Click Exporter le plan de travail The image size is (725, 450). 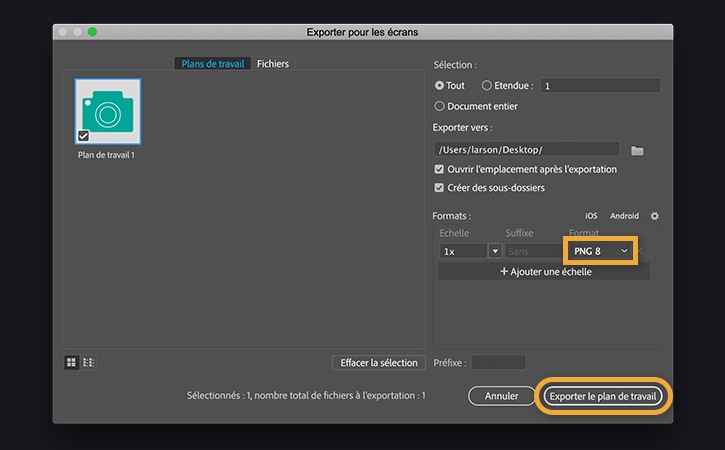[x=603, y=396]
